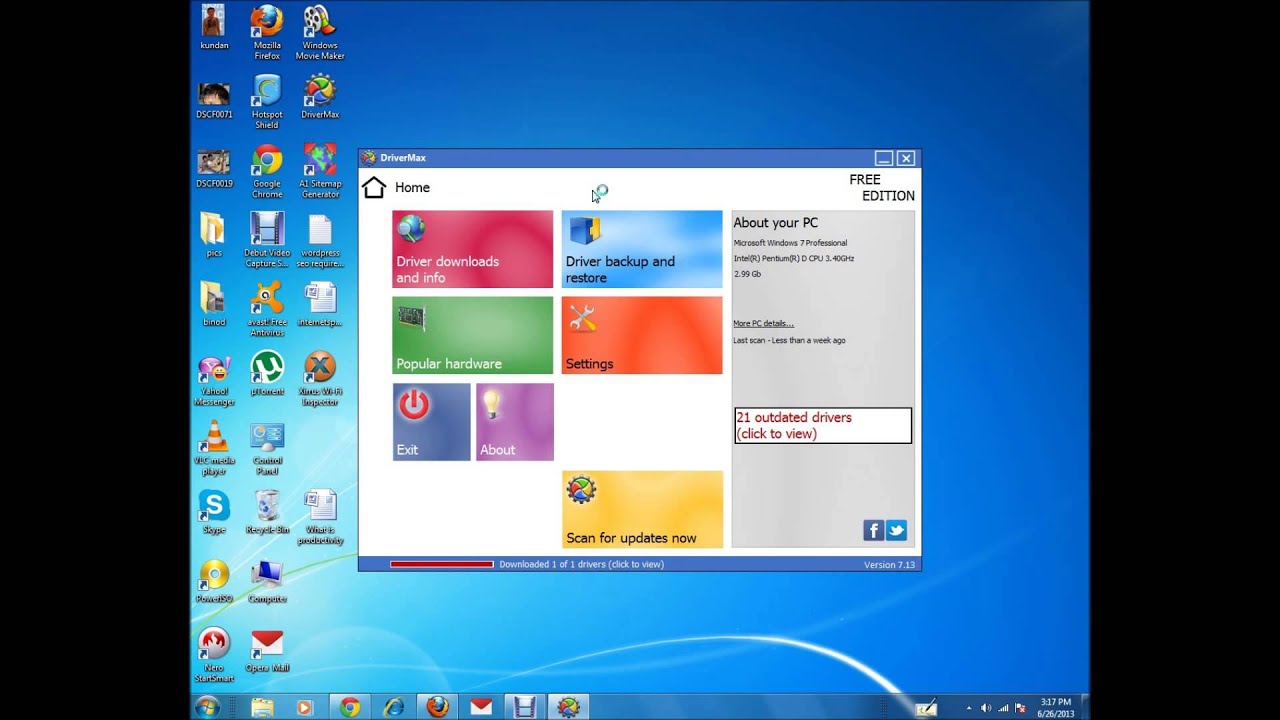Screen dimensions: 1280x720
Task: Open the Driver backup and restore tile
Action: point(642,249)
